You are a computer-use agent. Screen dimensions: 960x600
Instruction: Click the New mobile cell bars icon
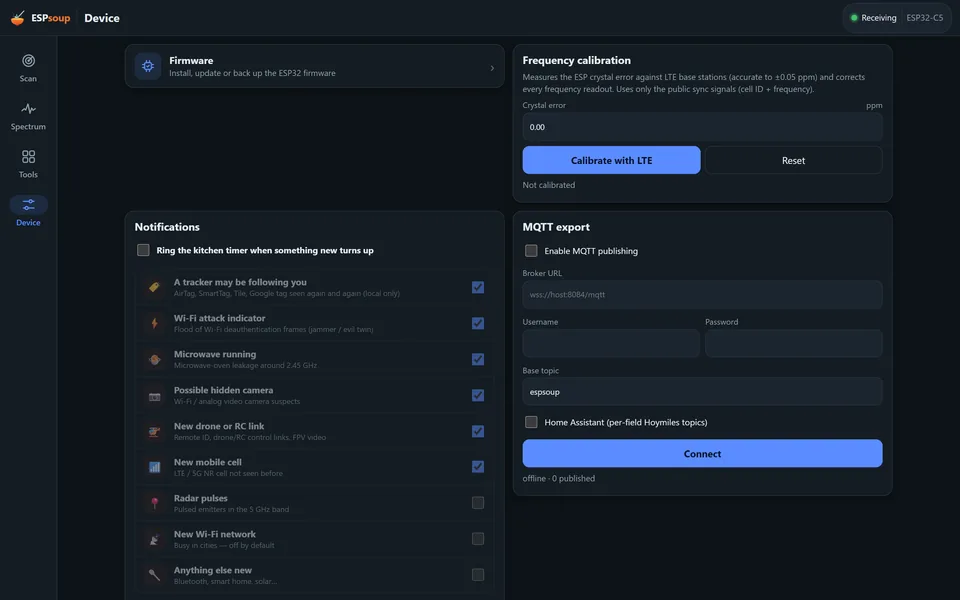pos(154,467)
